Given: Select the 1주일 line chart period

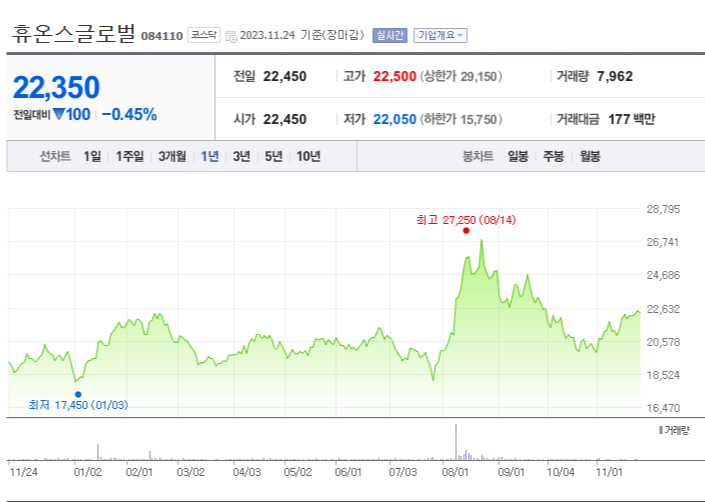Looking at the screenshot, I should [x=129, y=156].
